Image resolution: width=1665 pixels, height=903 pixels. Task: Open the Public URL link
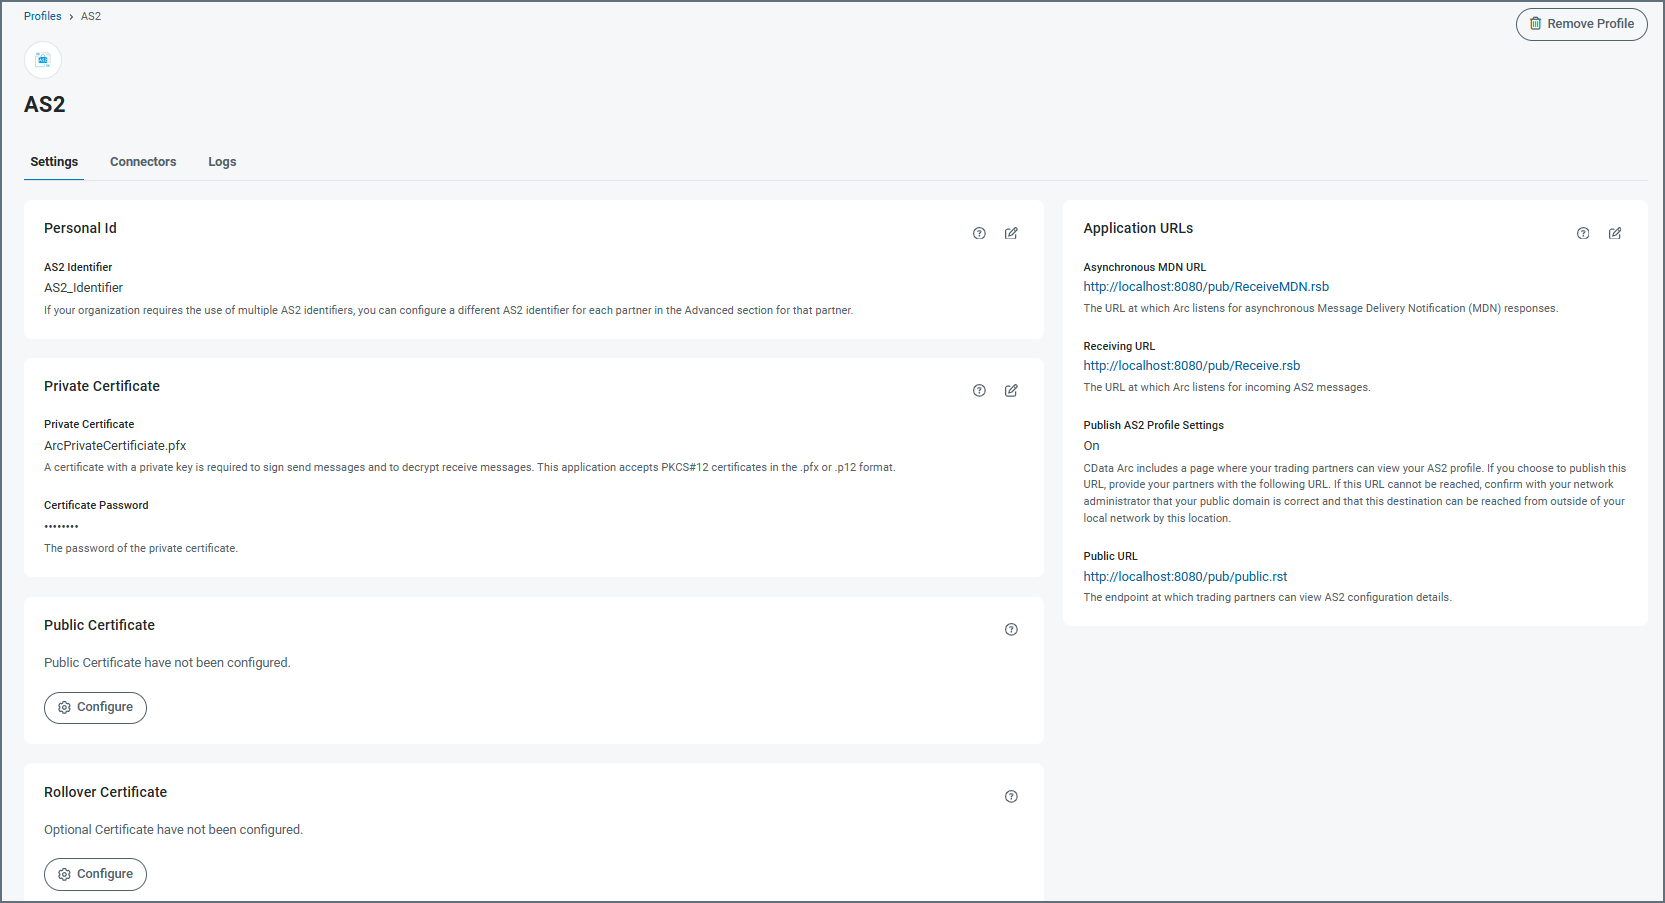coord(1185,577)
